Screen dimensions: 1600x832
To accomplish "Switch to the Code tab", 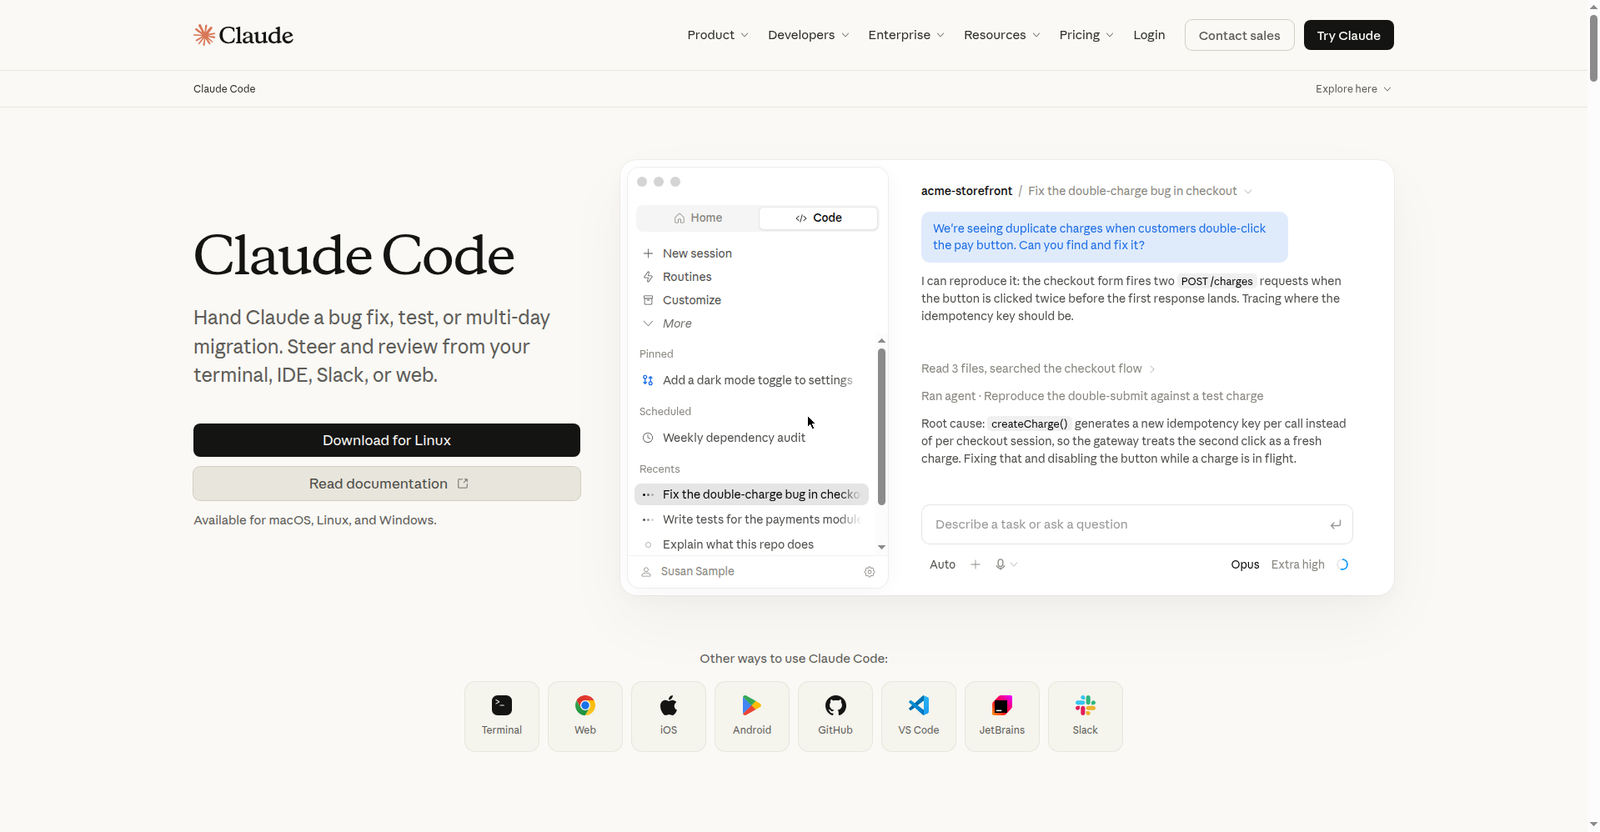I will click(818, 218).
